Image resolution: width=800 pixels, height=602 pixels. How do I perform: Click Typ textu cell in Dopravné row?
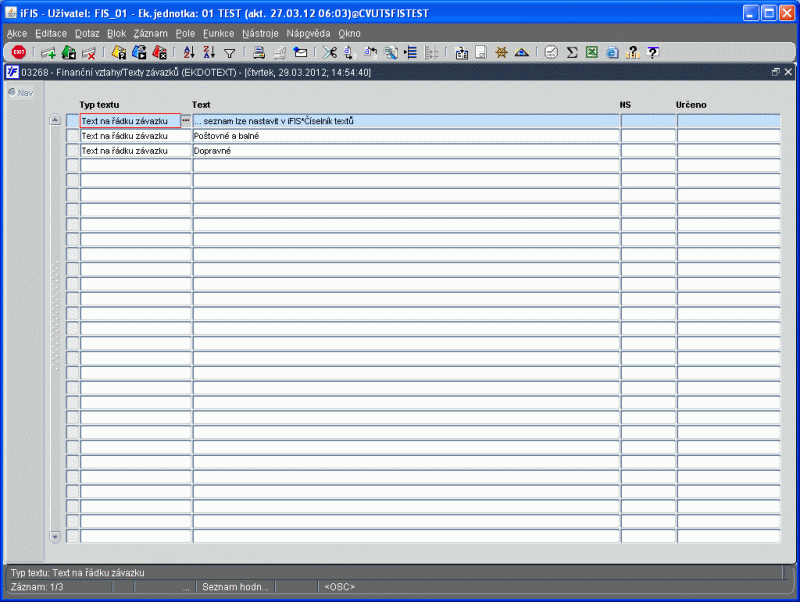click(135, 150)
